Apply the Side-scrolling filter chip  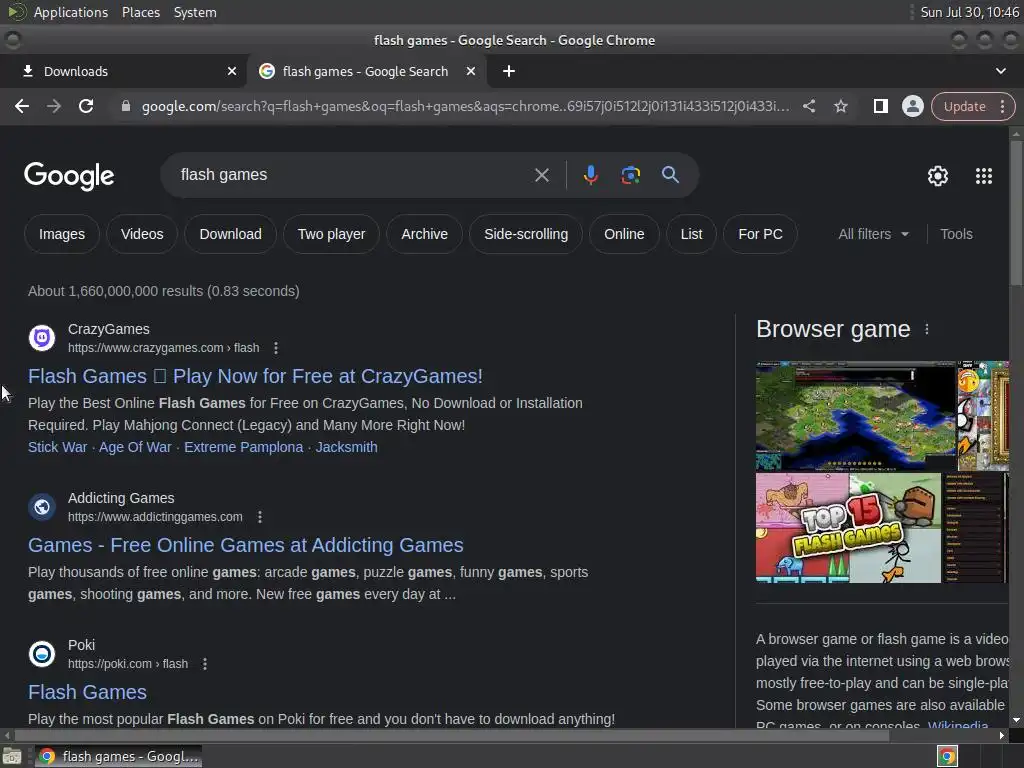526,234
